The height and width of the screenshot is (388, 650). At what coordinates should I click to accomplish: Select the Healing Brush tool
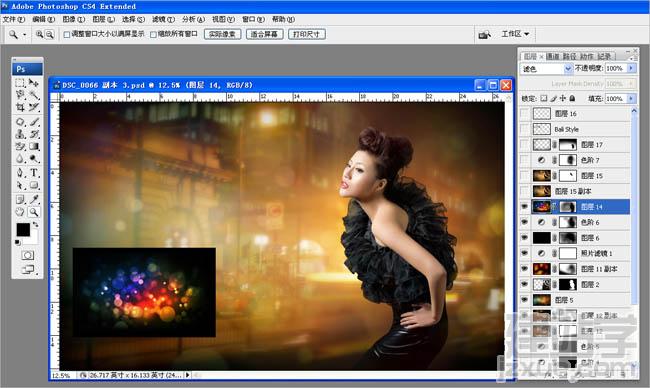(20, 122)
